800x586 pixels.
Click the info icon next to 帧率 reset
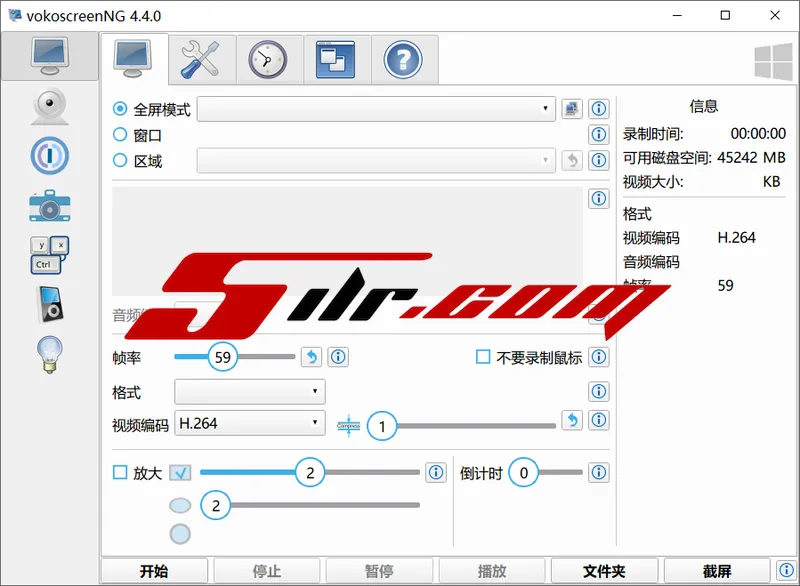click(x=338, y=357)
